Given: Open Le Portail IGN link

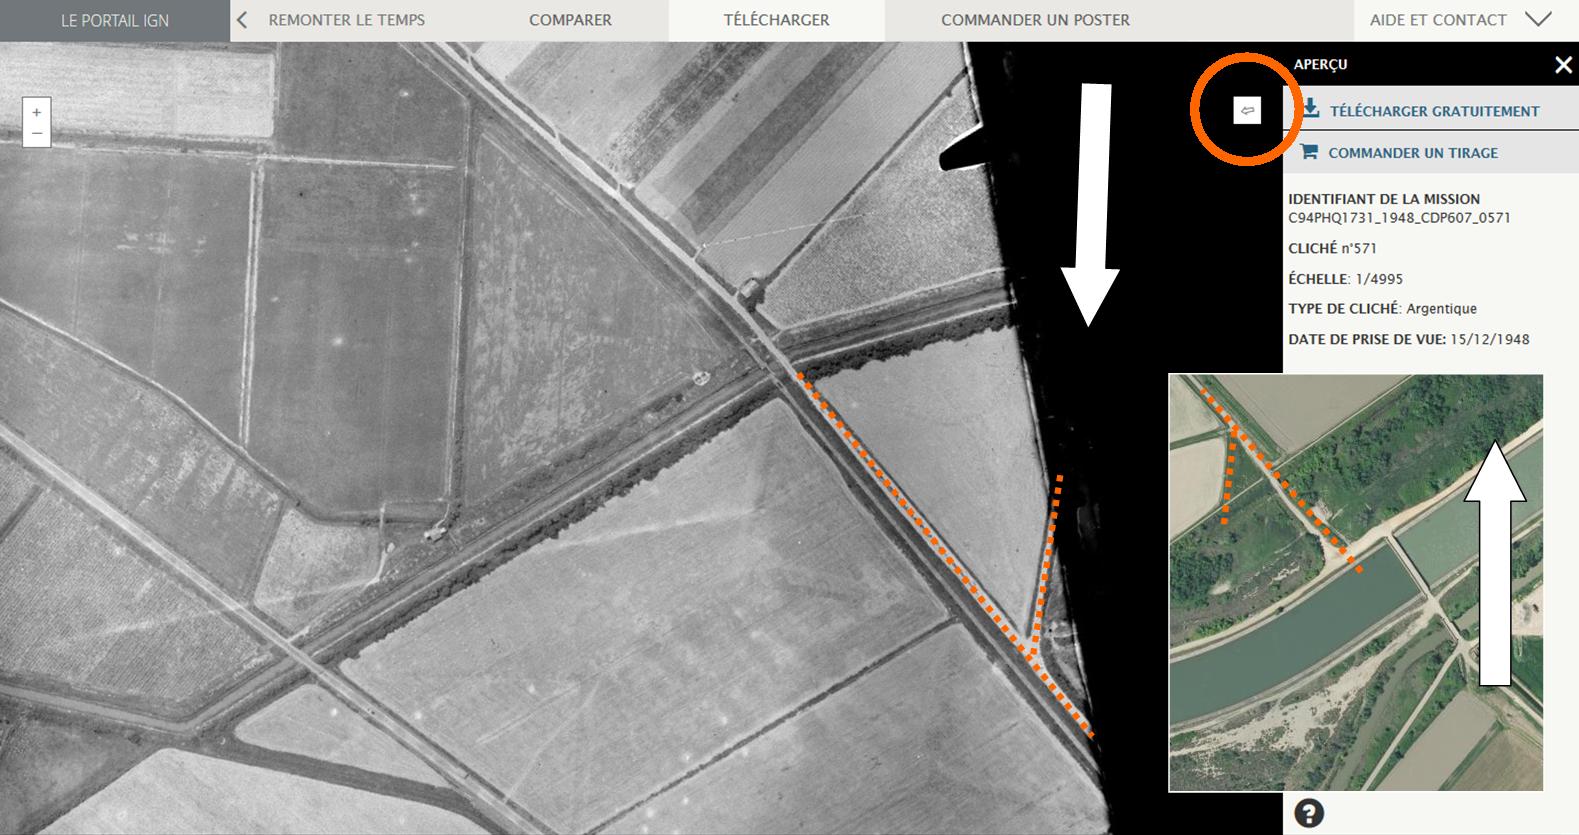Looking at the screenshot, I should point(115,20).
